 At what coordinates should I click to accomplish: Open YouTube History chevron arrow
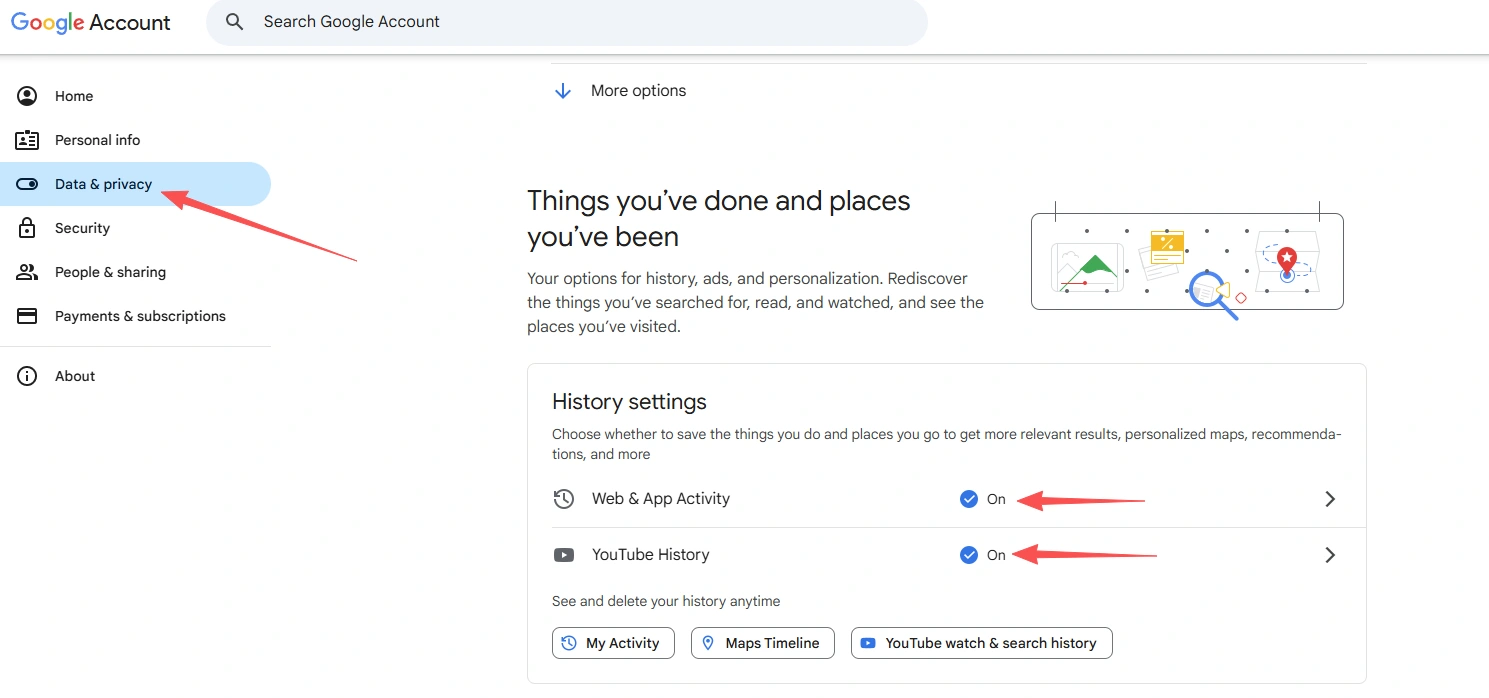(1329, 555)
